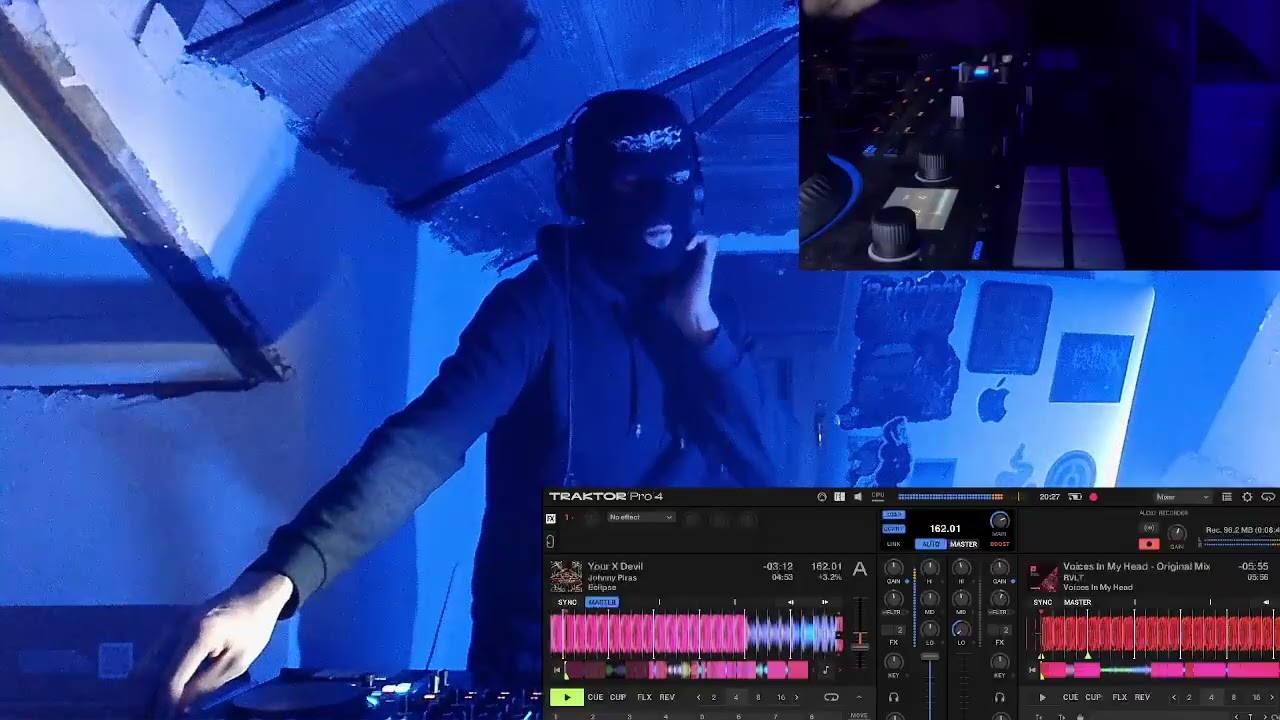Click loop size decrease arrow on Deck B
This screenshot has width=1280, height=720.
click(x=1174, y=697)
